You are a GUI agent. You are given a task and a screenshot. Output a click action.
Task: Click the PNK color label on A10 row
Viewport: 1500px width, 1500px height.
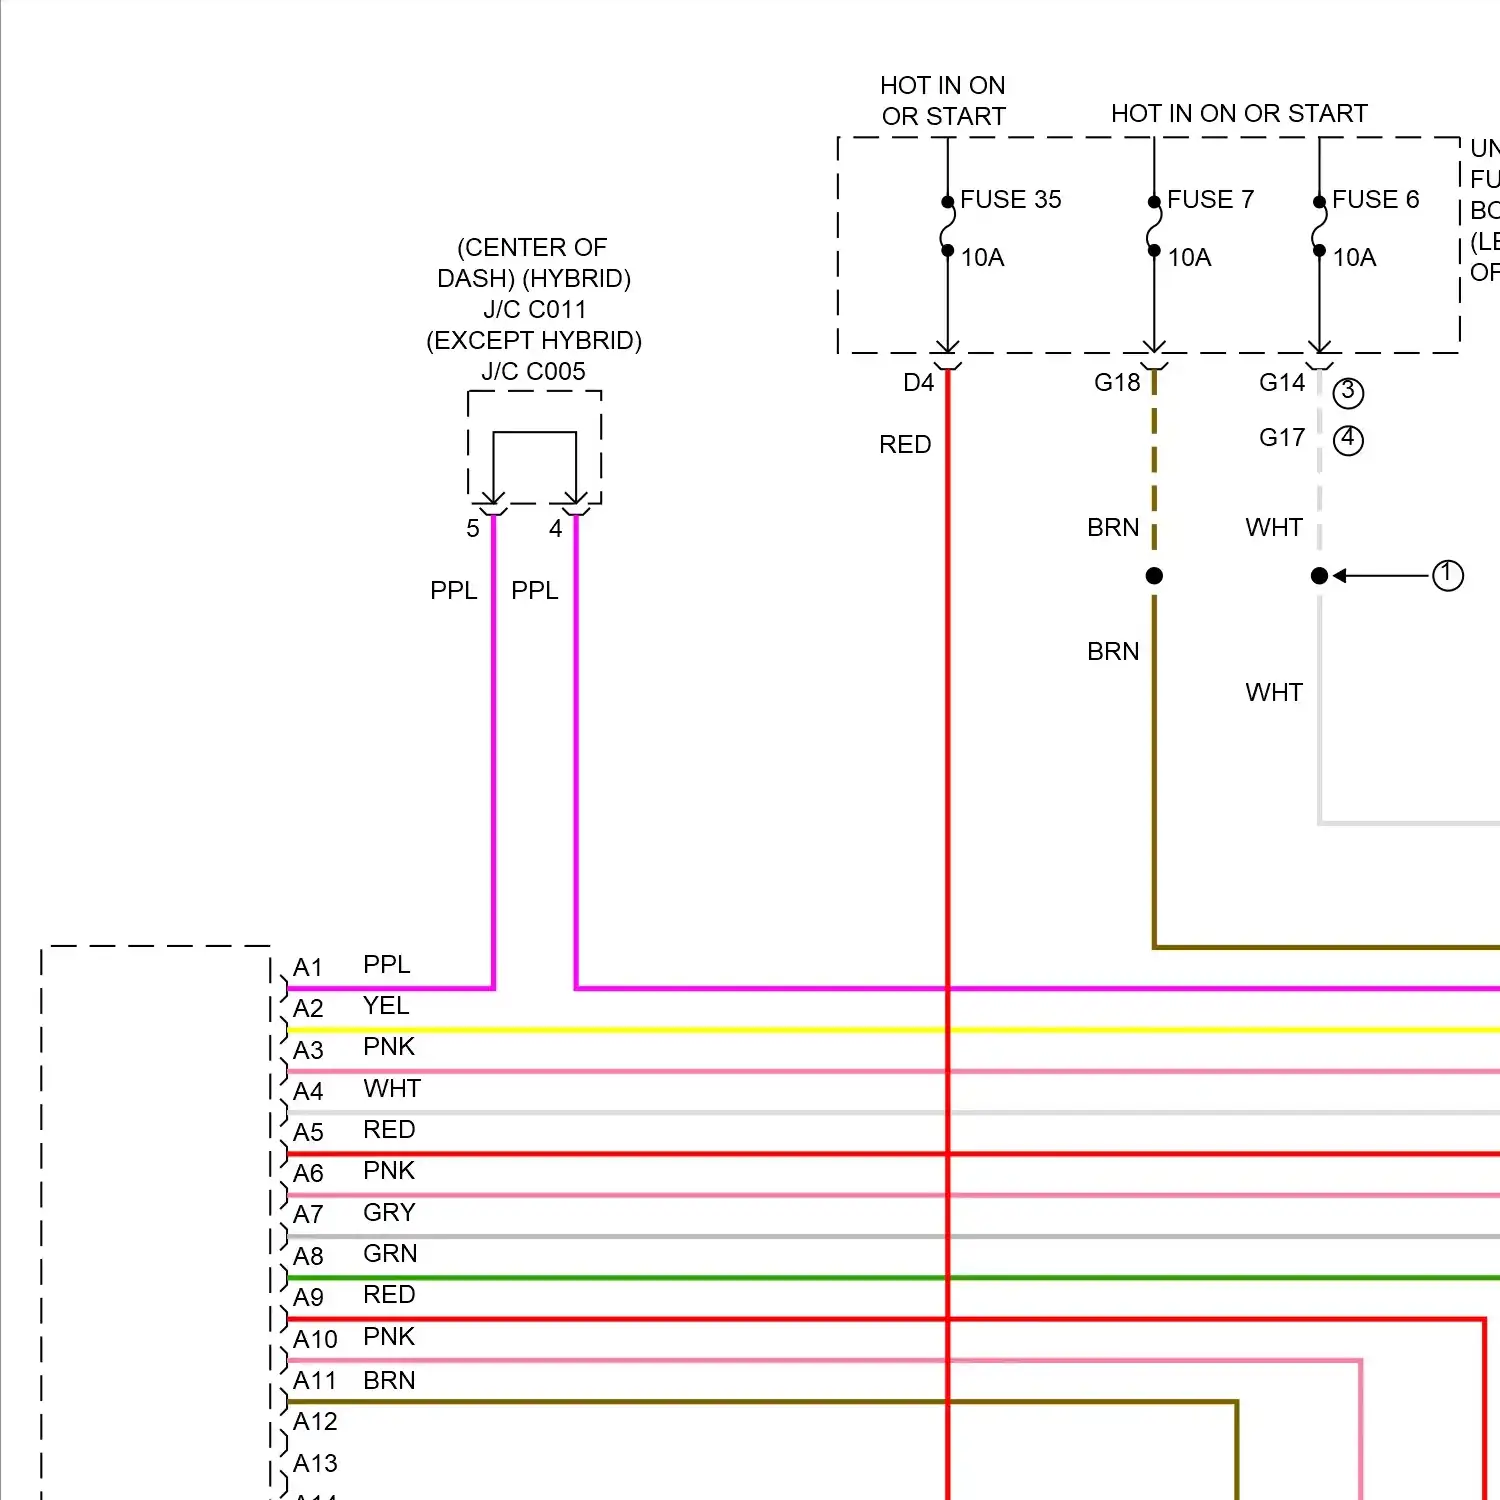(389, 1337)
